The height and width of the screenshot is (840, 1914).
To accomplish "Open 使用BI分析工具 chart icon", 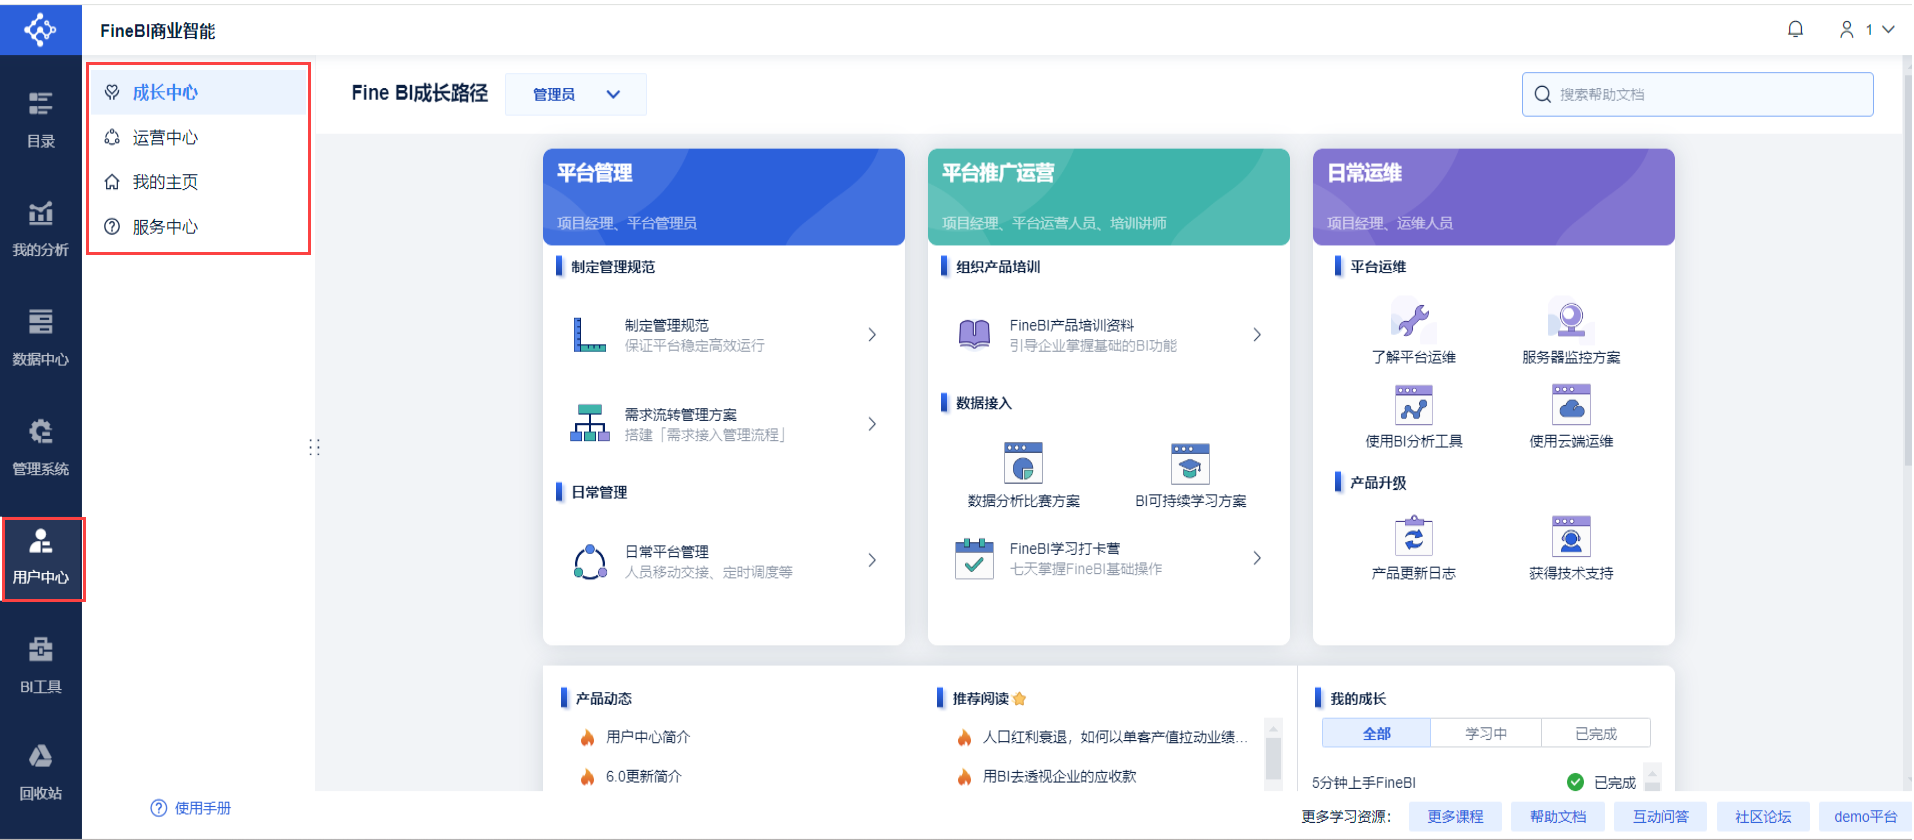I will [1414, 405].
